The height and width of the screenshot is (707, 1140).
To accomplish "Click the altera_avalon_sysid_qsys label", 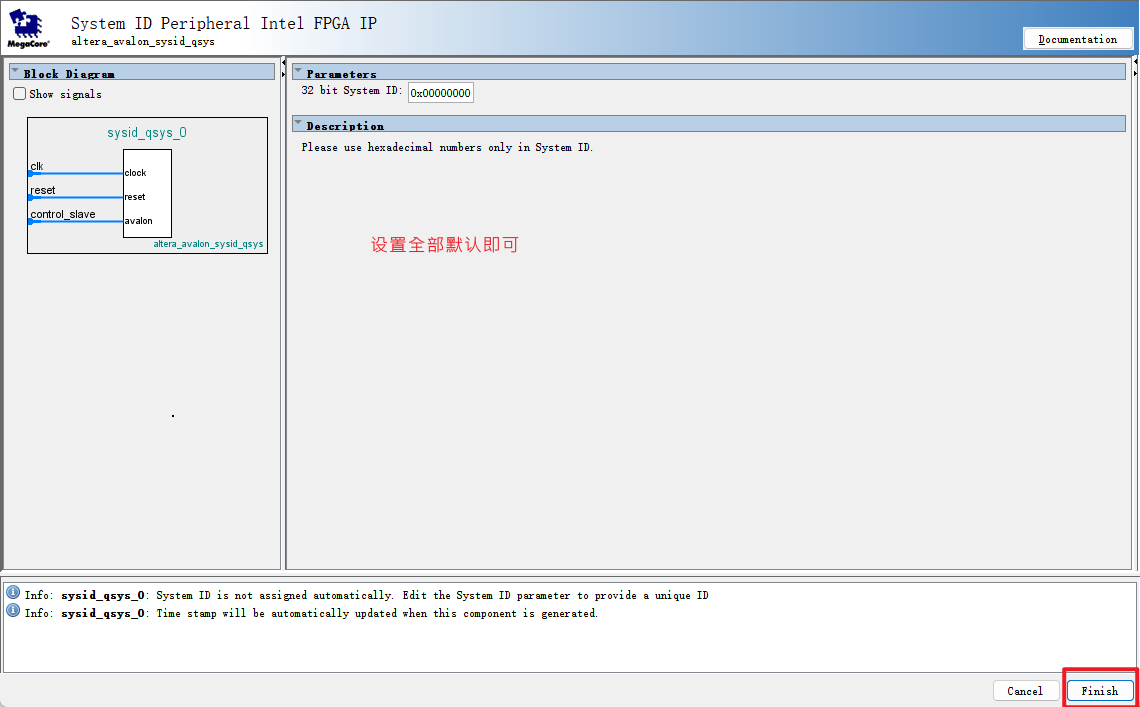I will 207,243.
